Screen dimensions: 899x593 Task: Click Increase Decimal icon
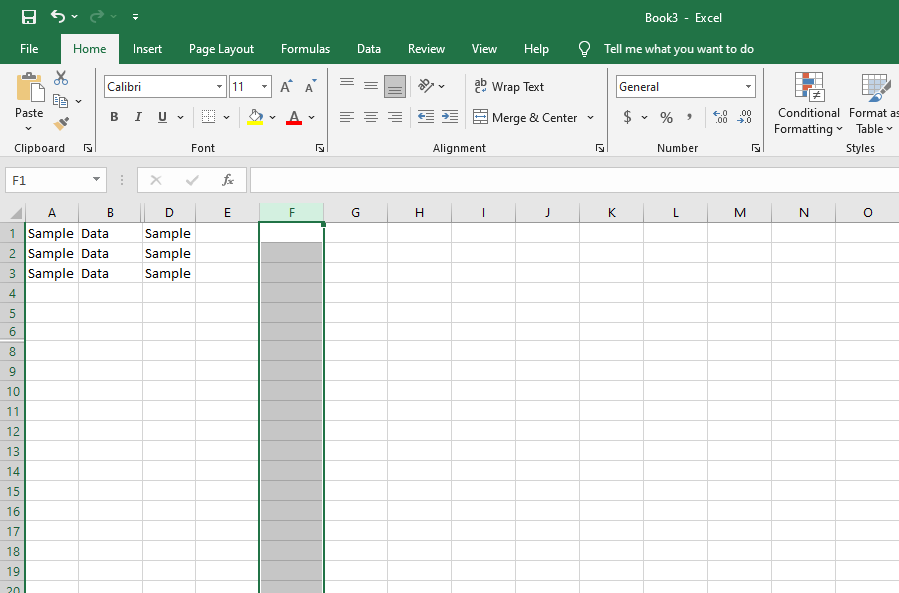(719, 117)
